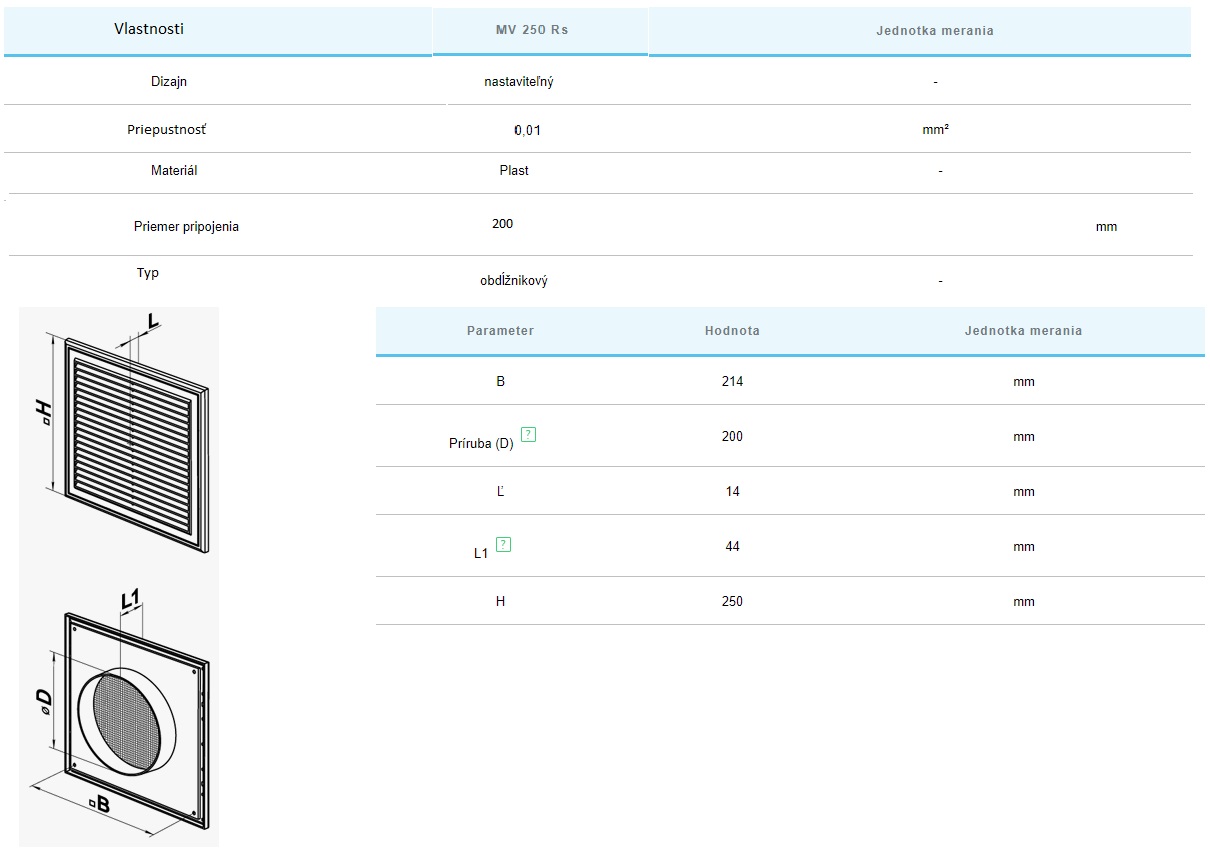Viewport: 1210px width, 864px height.
Task: Select the Plast material value
Action: pyautogui.click(x=514, y=171)
